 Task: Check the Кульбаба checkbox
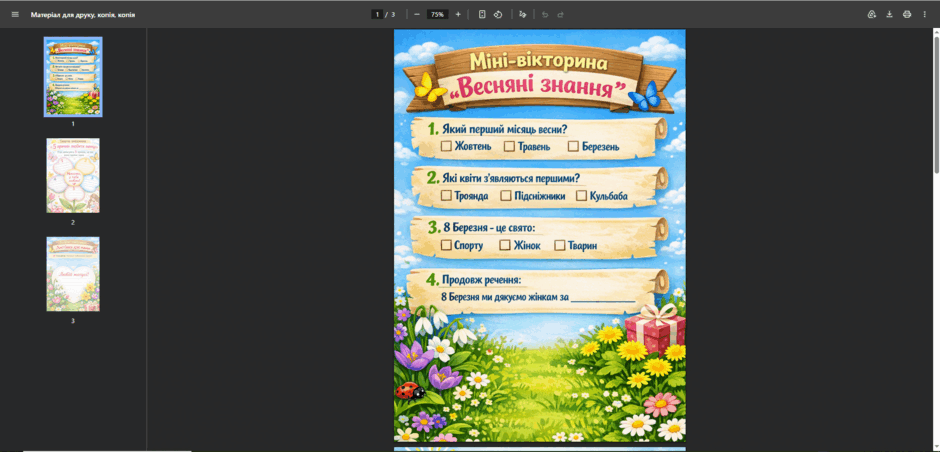(581, 195)
